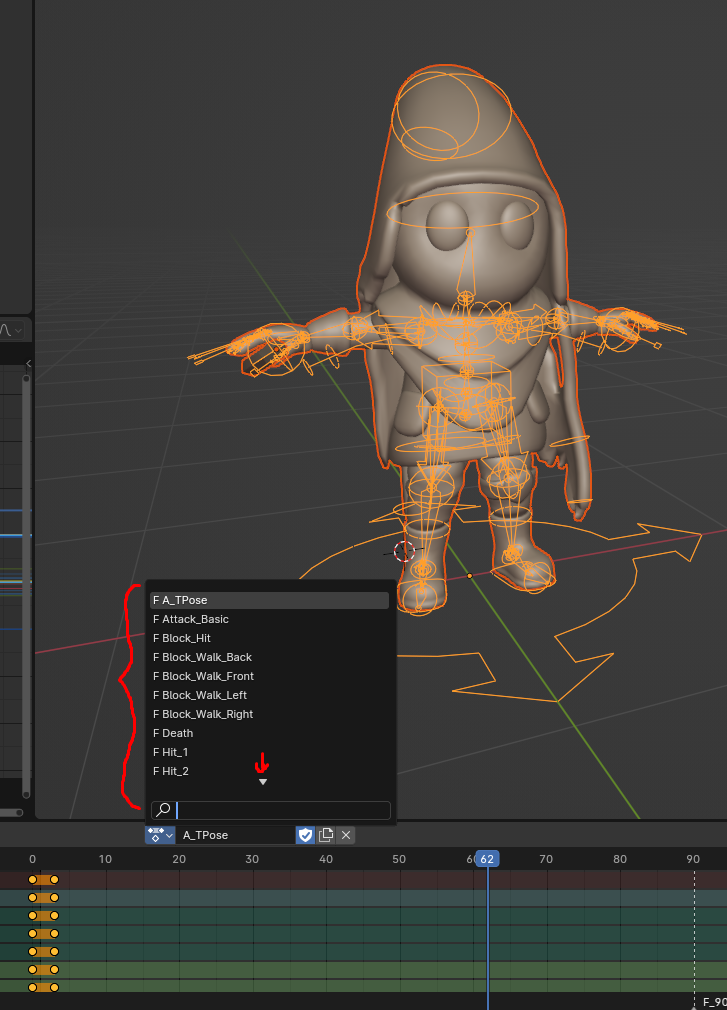
Task: Jump to frame 30 on the ruler
Action: (x=252, y=859)
